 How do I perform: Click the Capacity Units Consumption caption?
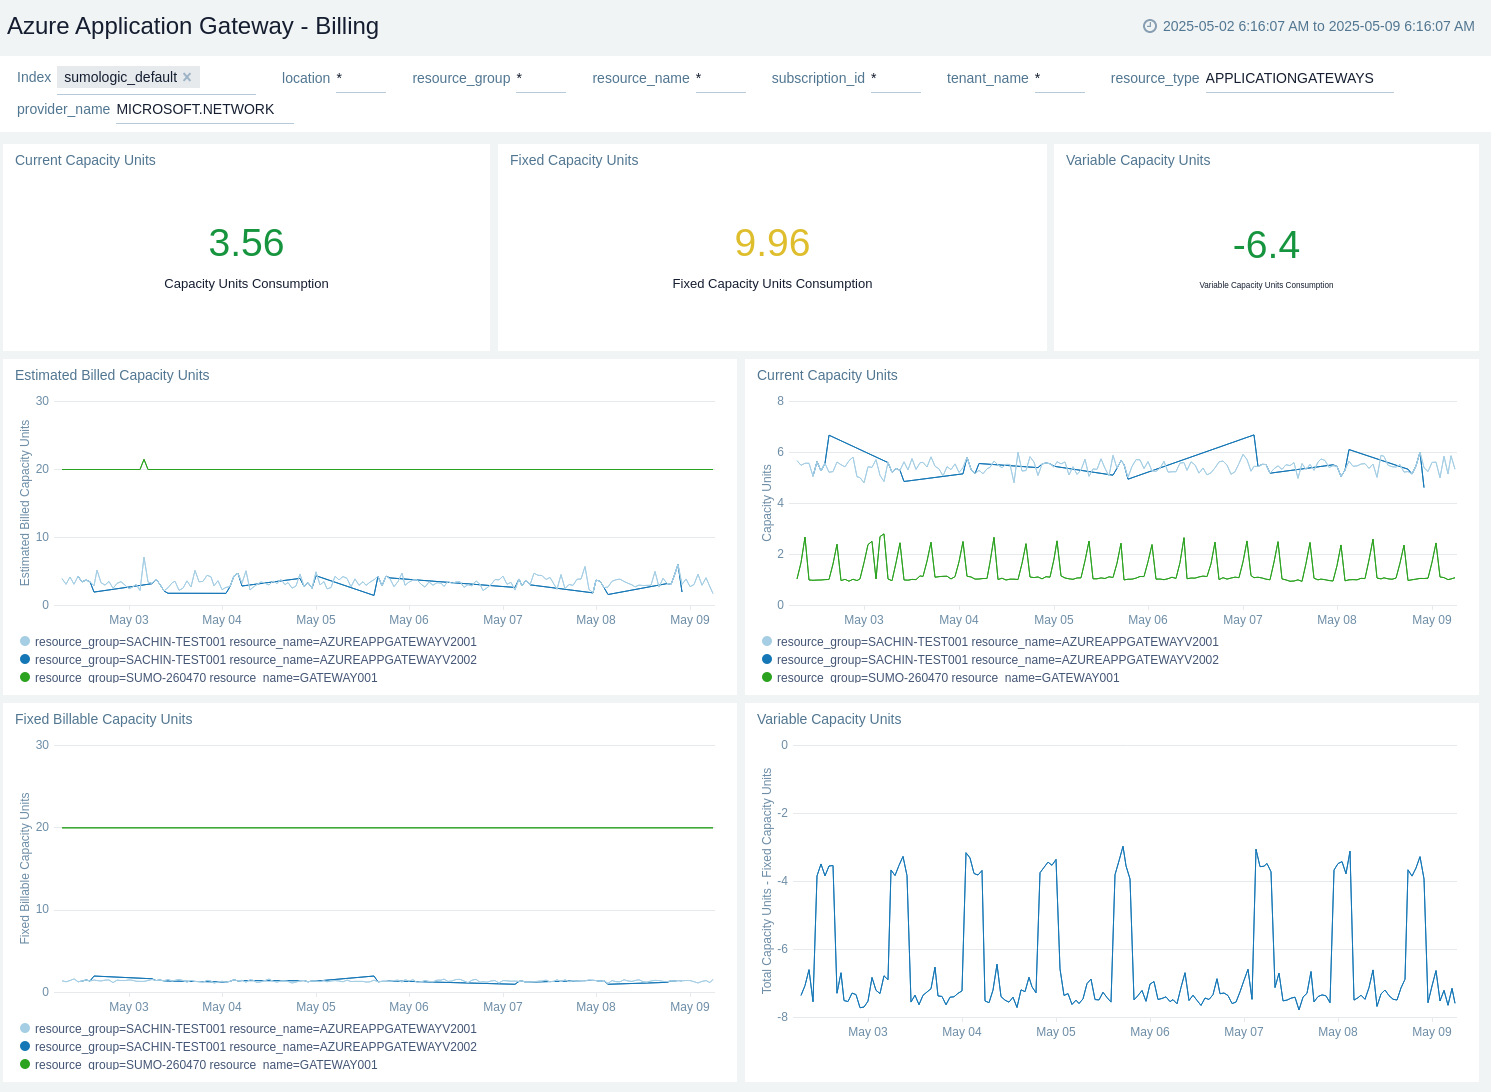246,284
